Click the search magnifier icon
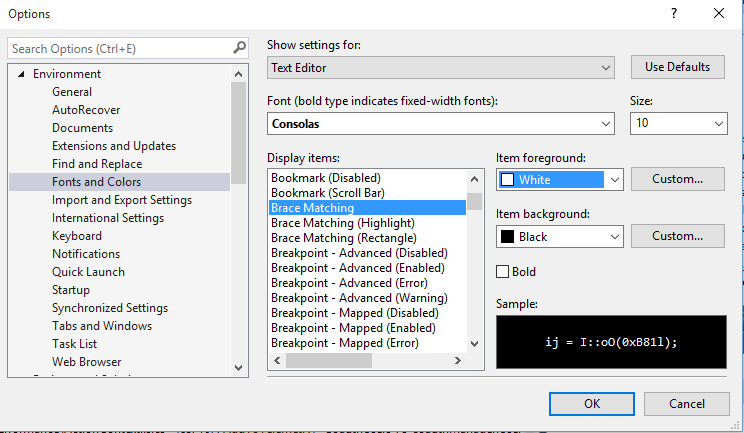Viewport: 744px width, 433px height. tap(240, 47)
